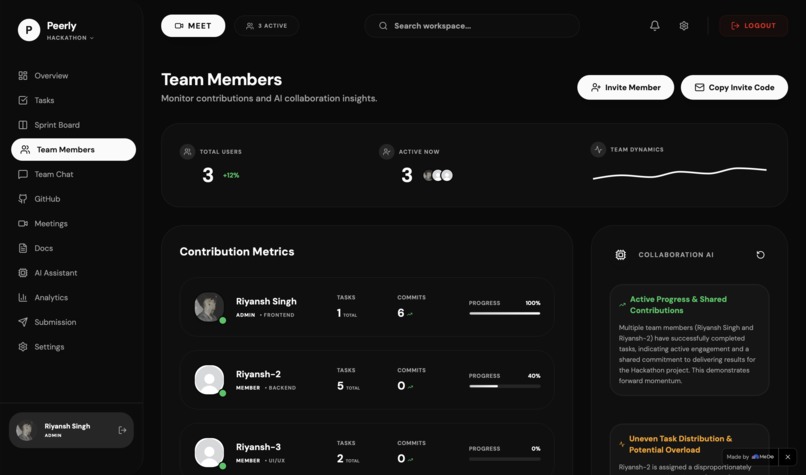Image resolution: width=806 pixels, height=475 pixels.
Task: Click the Logout button
Action: 753,26
